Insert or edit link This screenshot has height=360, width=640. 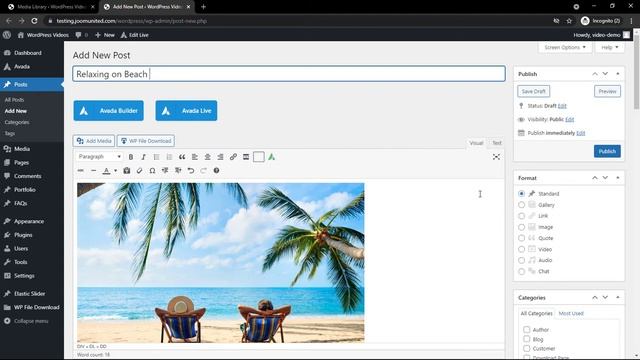click(233, 157)
